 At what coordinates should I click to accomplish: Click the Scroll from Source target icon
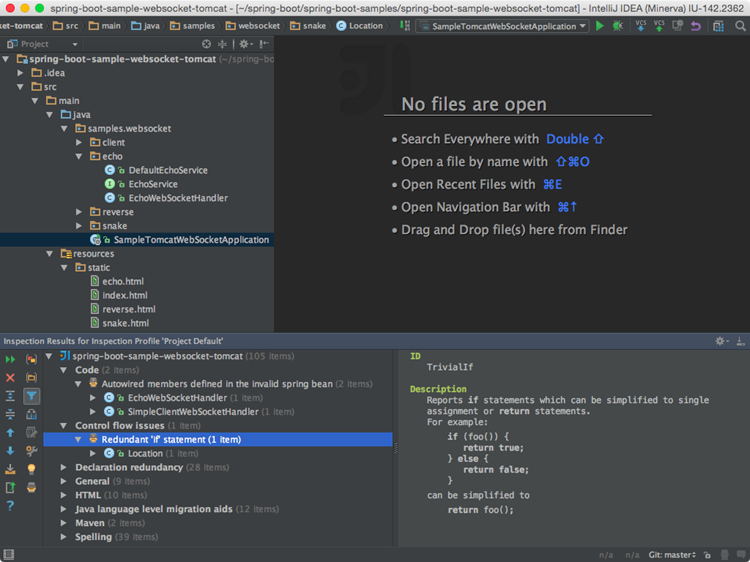206,44
